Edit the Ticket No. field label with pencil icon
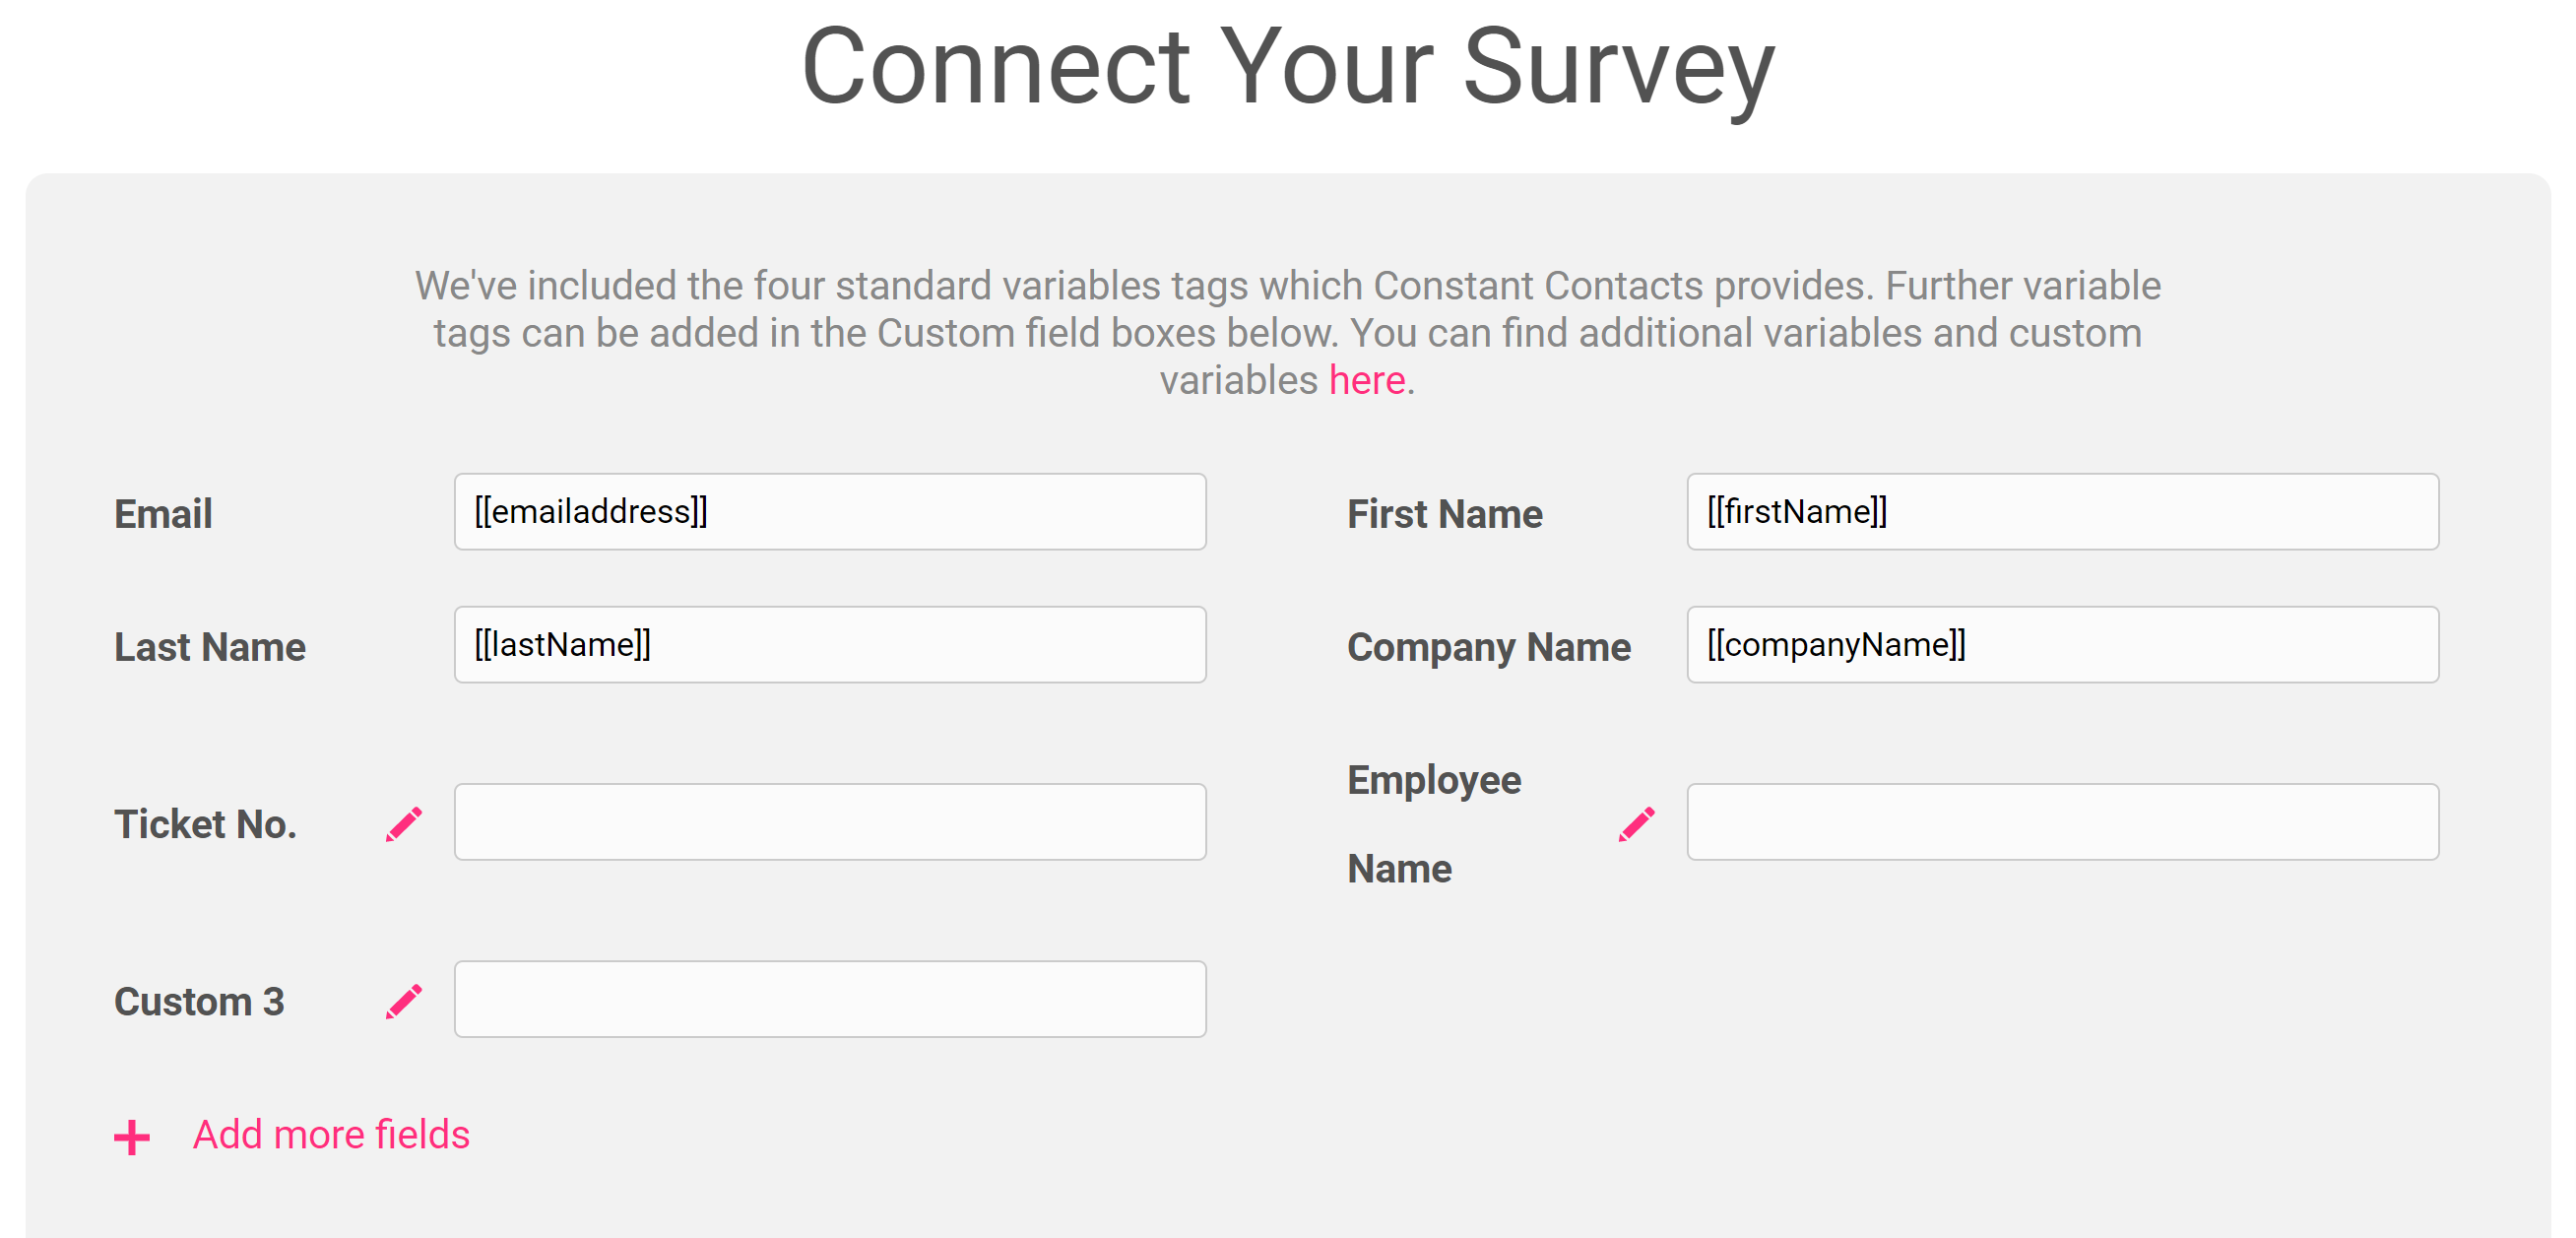Image resolution: width=2576 pixels, height=1238 pixels. (404, 824)
